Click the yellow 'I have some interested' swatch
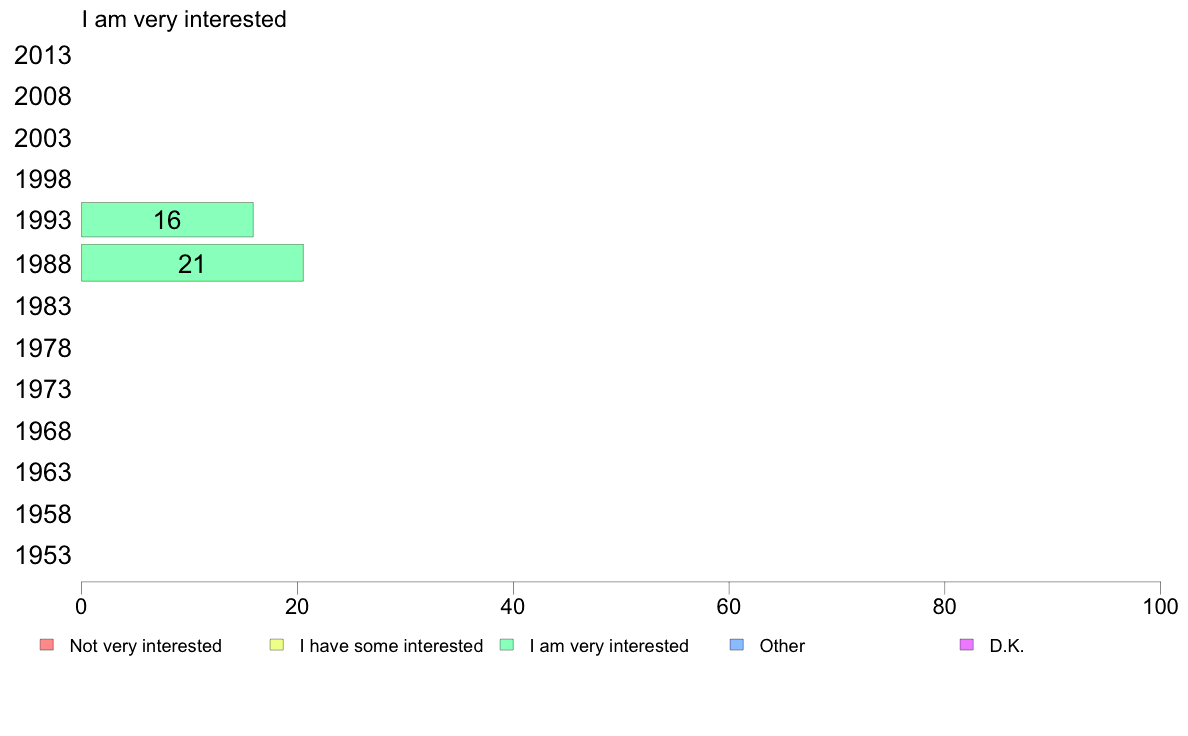 277,645
